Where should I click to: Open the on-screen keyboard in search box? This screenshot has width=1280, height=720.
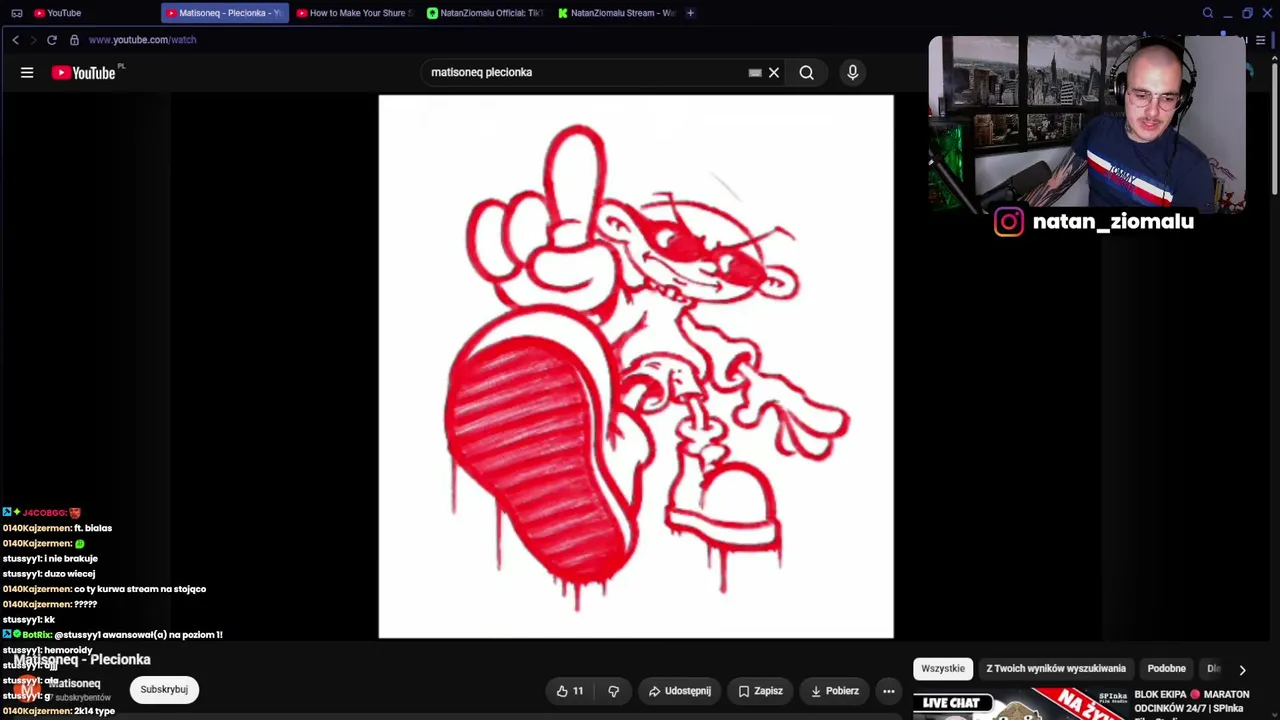[x=755, y=72]
